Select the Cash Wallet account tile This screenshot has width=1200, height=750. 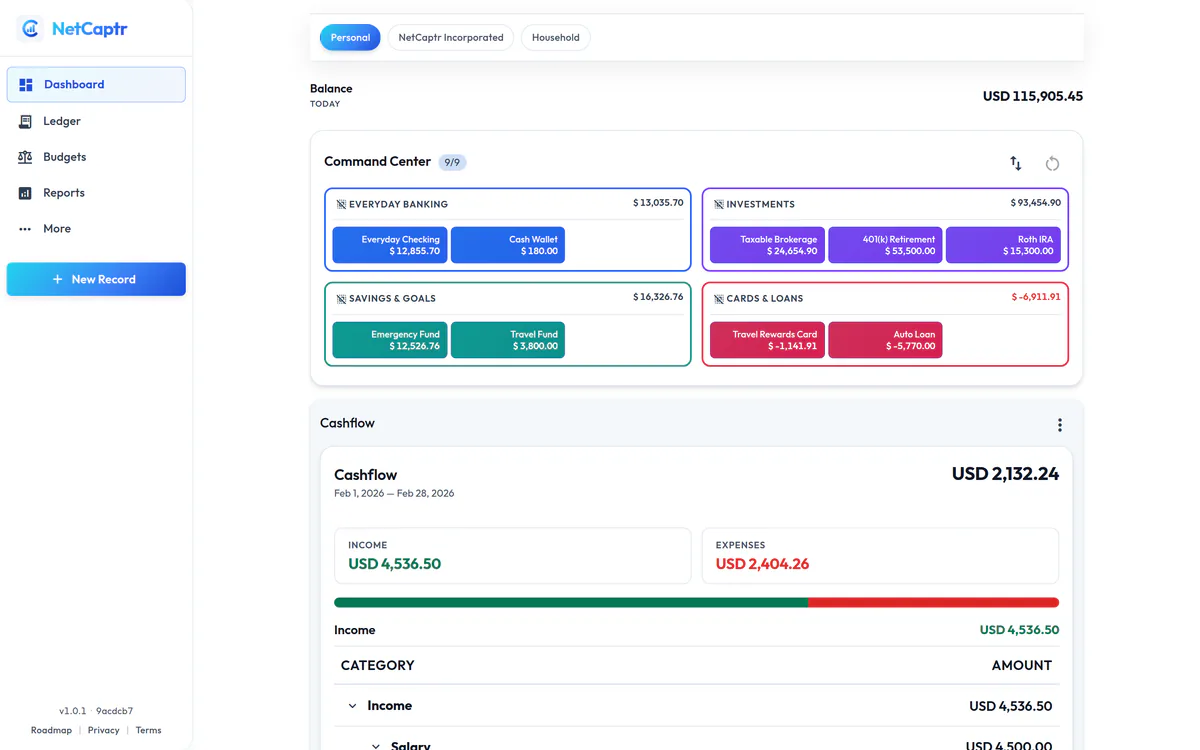click(508, 245)
